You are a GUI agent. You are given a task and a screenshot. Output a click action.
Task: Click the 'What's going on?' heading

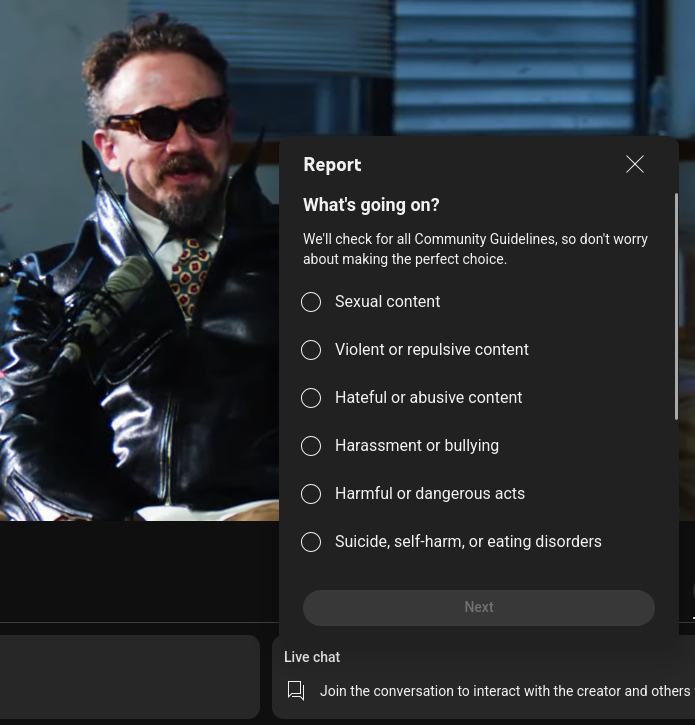[x=371, y=205]
